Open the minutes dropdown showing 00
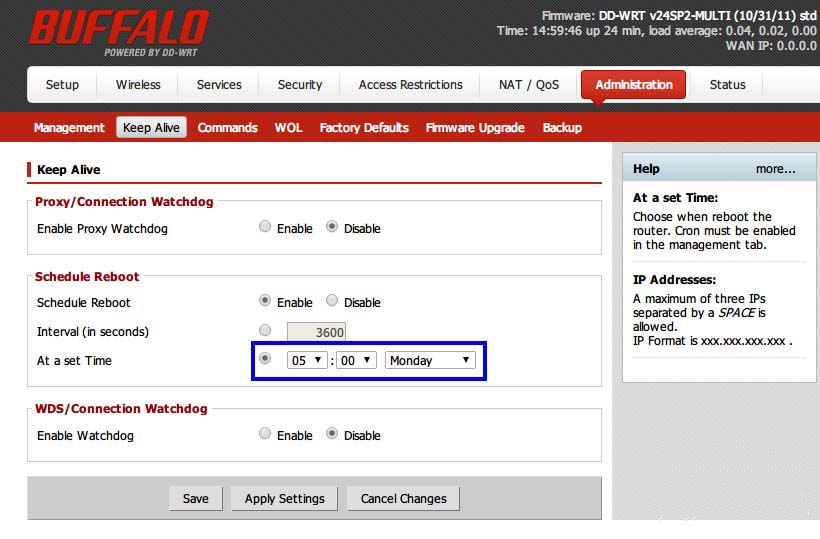The image size is (820, 539). coord(356,360)
